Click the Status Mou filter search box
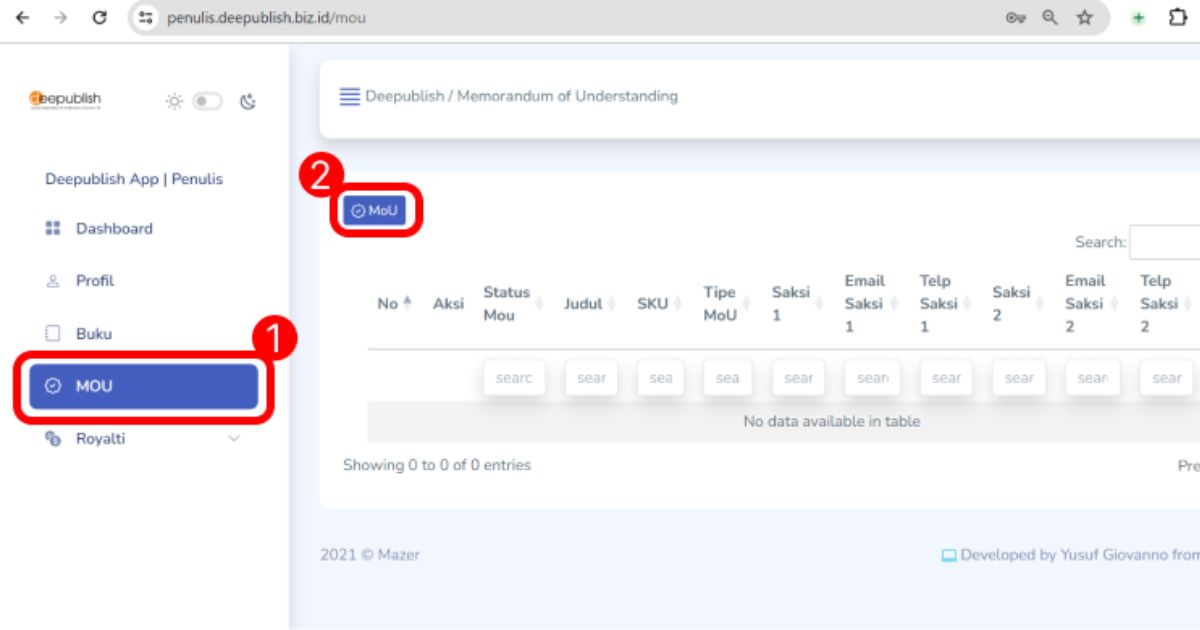This screenshot has width=1200, height=630. pos(514,378)
